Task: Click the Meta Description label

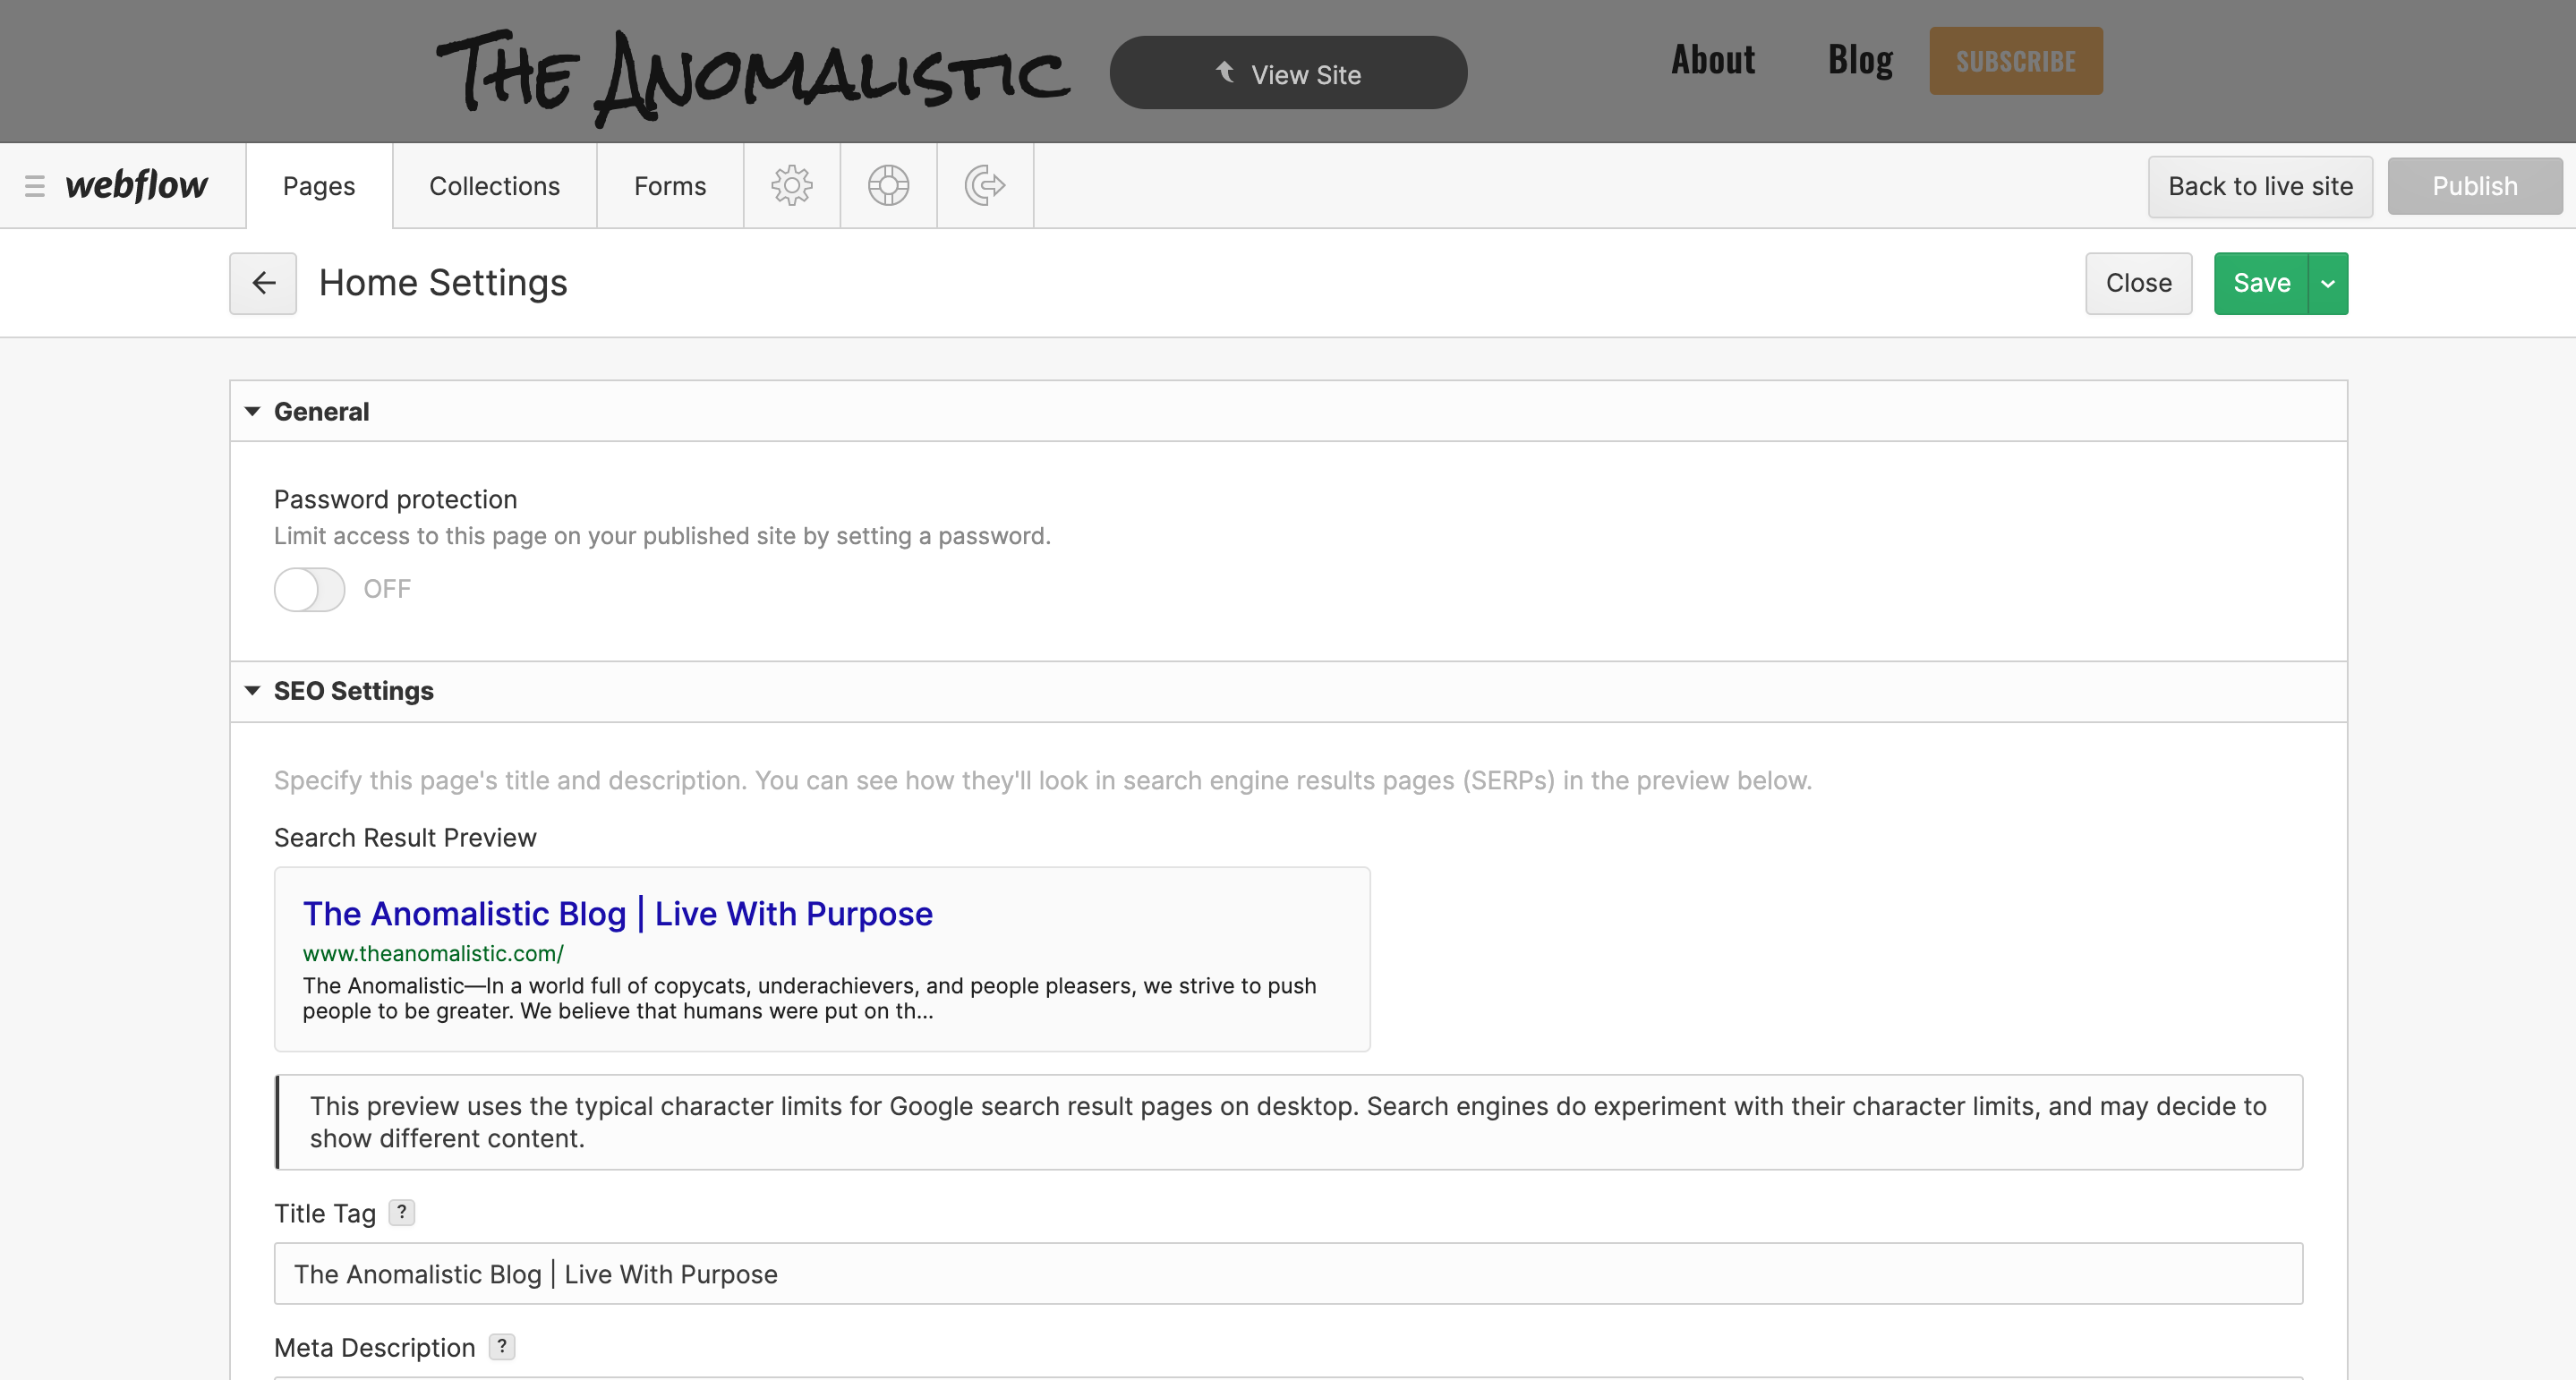Action: coord(374,1347)
